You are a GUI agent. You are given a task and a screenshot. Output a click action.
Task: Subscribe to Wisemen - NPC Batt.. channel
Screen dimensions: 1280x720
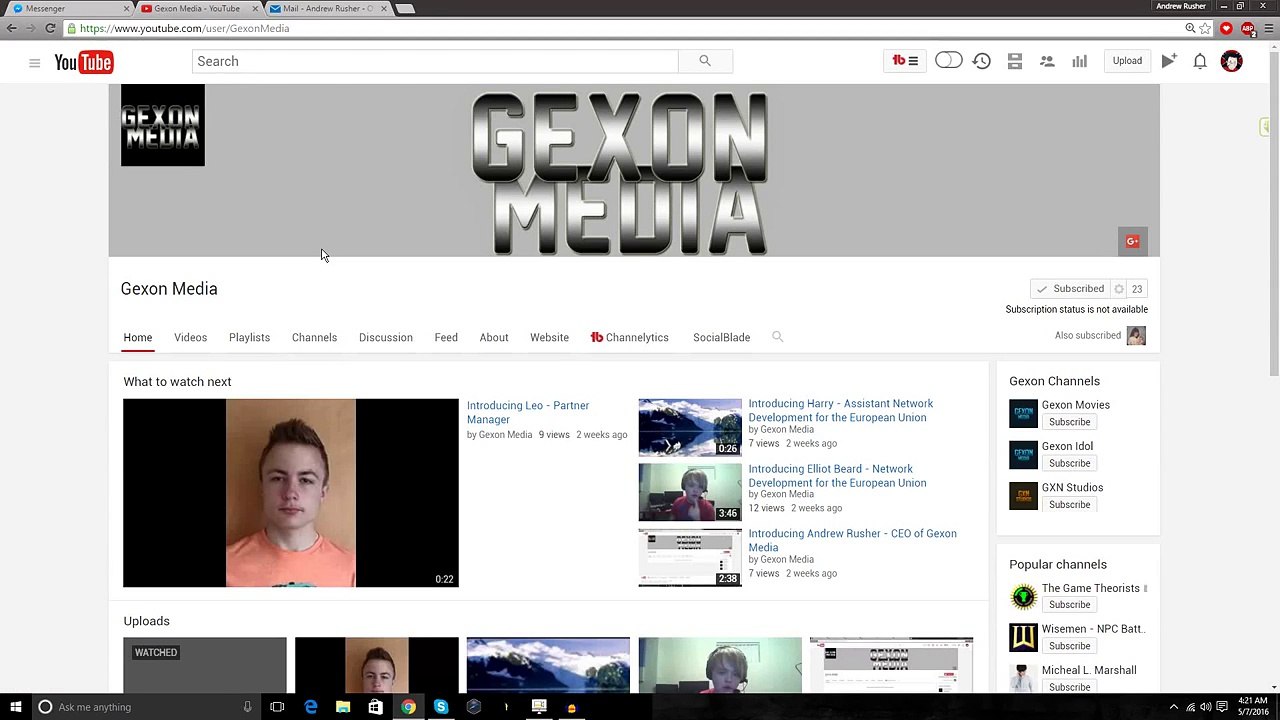coord(1069,646)
